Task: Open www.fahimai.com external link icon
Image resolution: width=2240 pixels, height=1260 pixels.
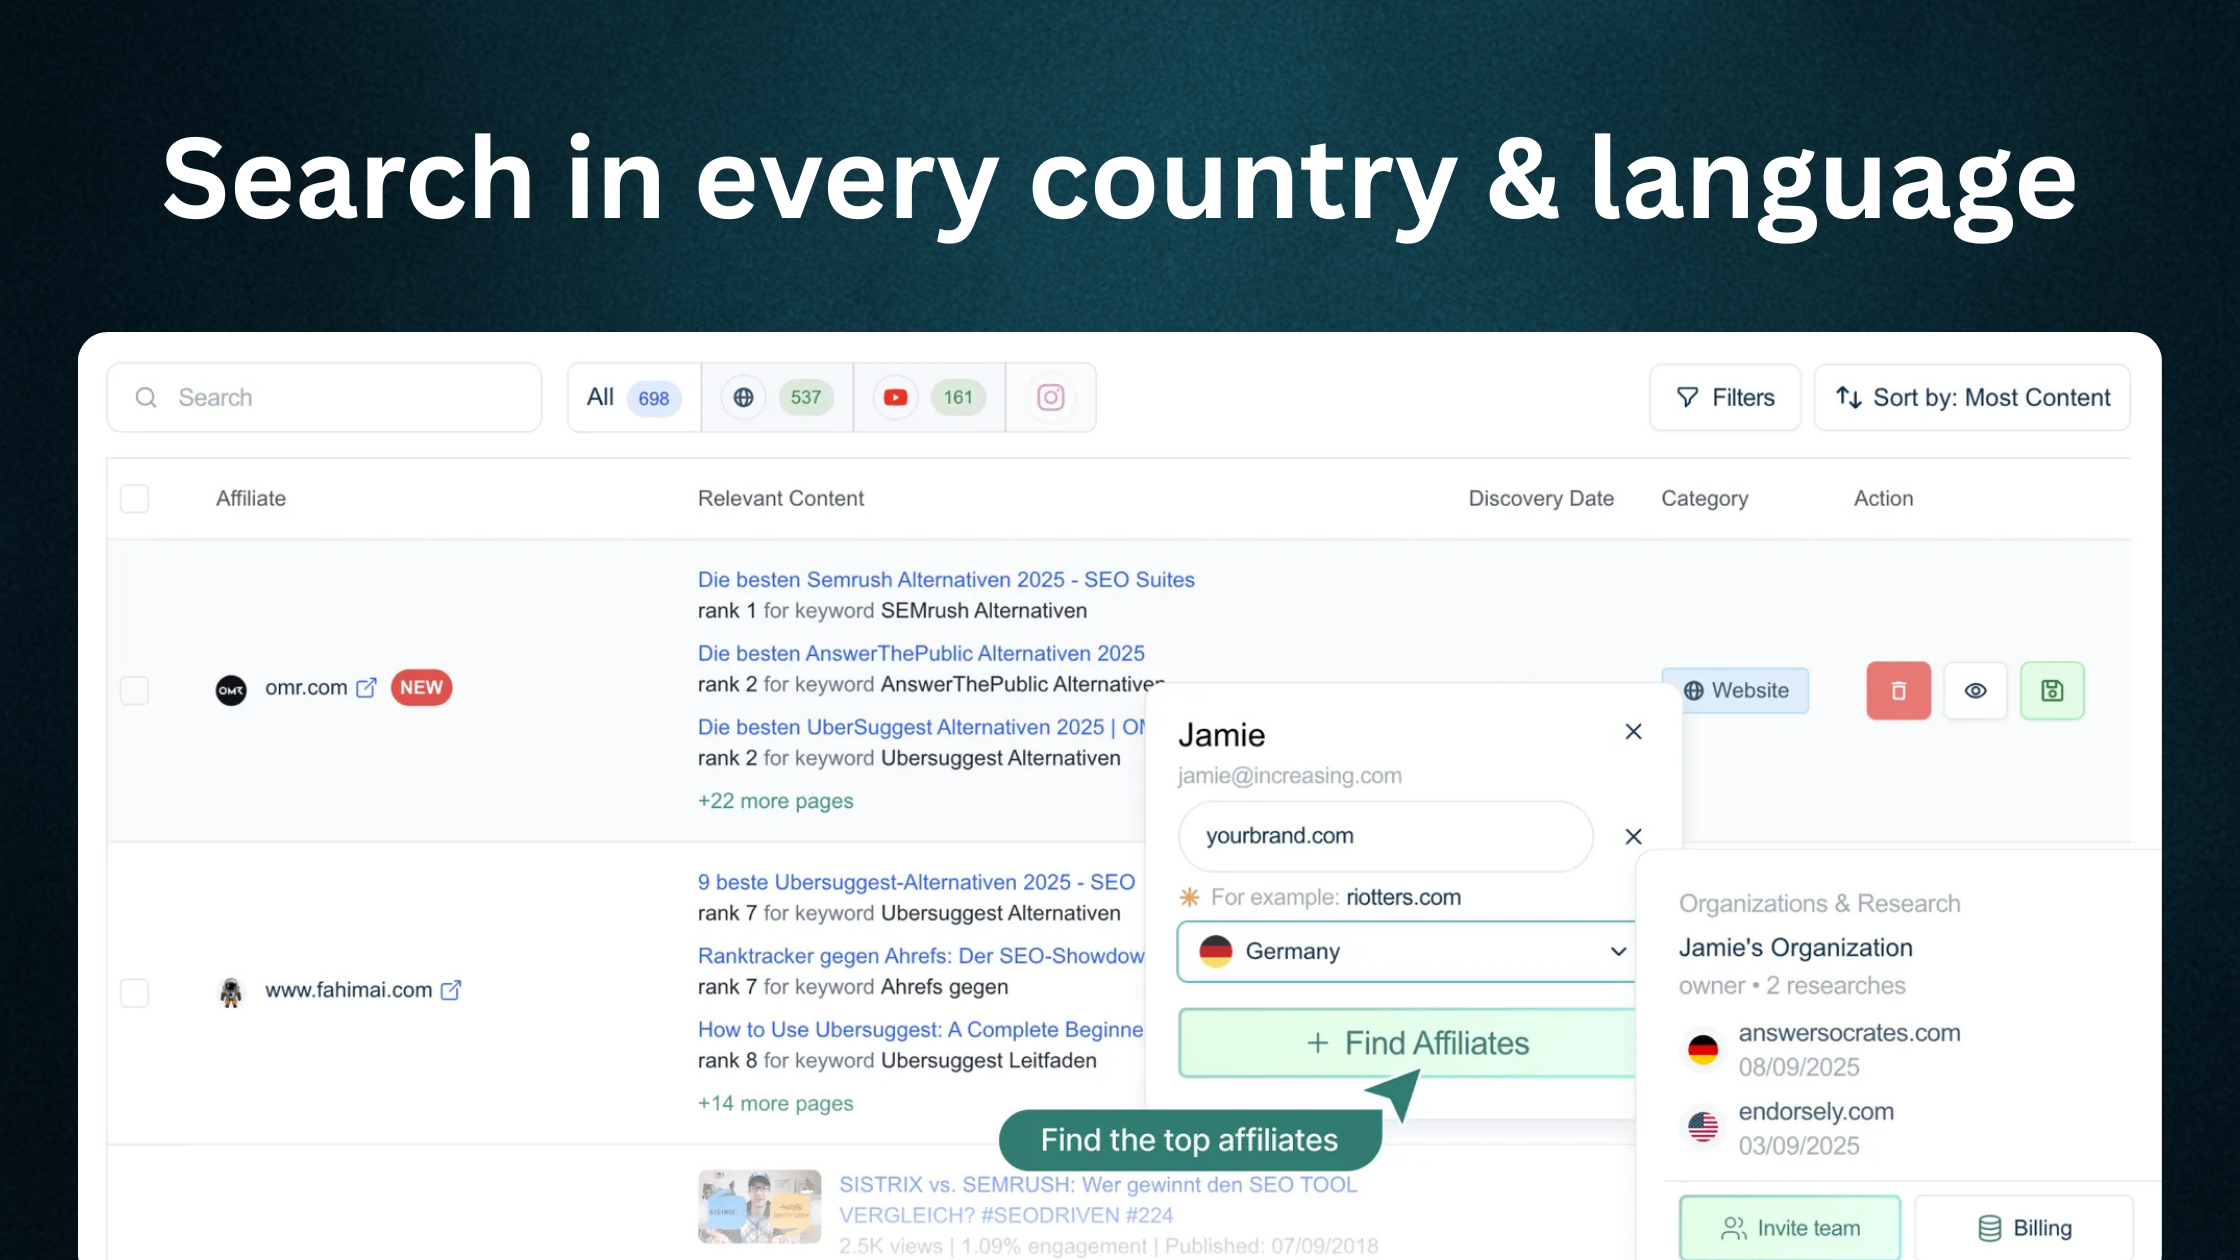Action: pyautogui.click(x=451, y=990)
